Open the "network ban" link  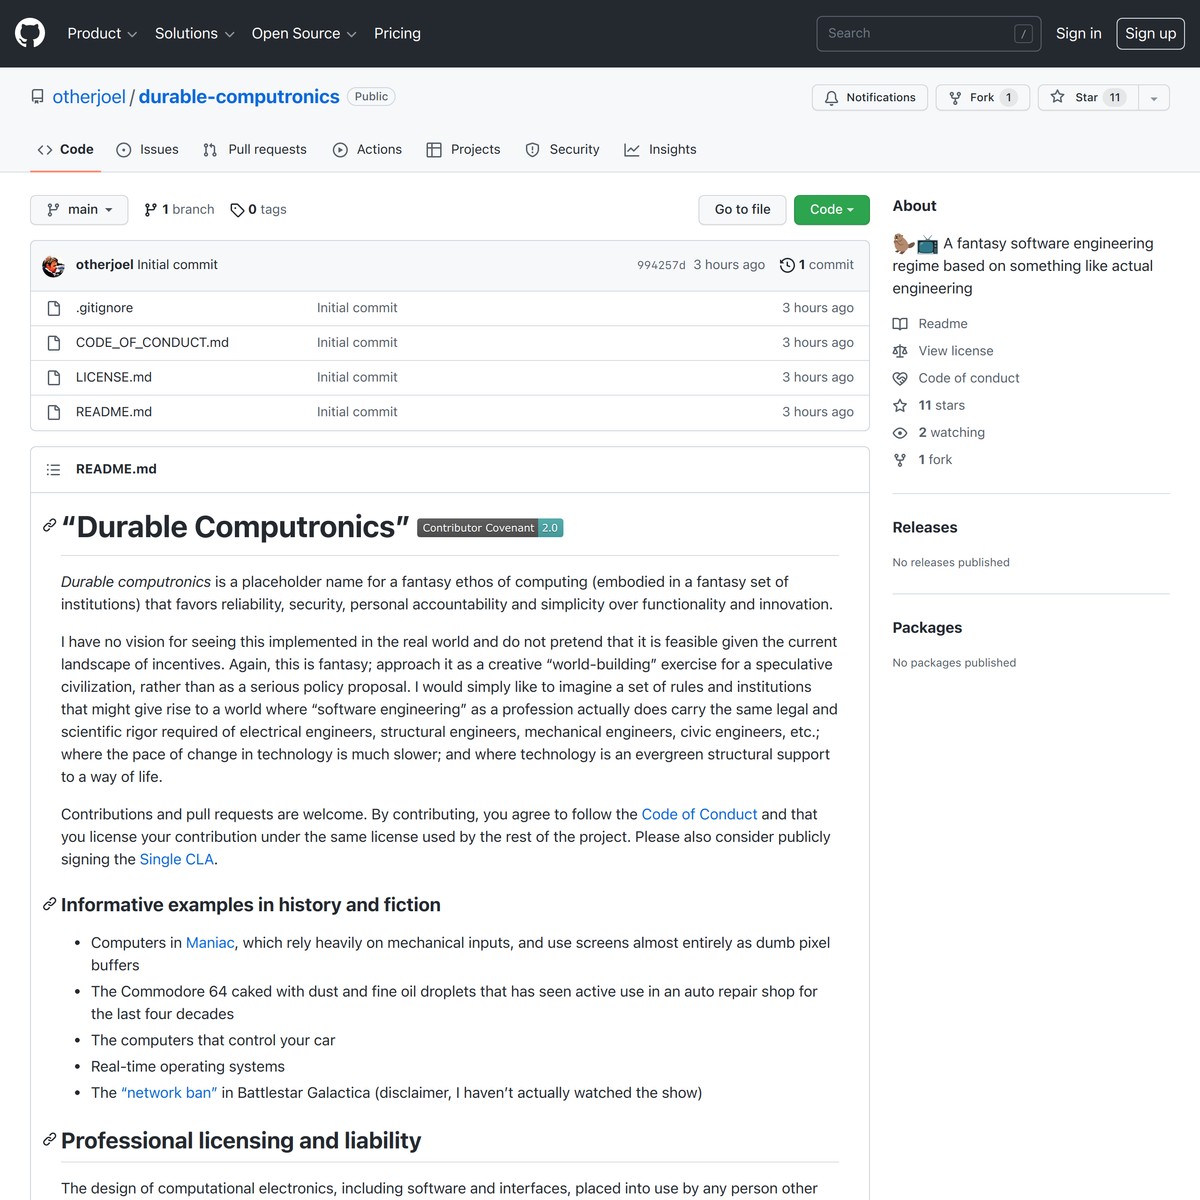pos(169,1093)
